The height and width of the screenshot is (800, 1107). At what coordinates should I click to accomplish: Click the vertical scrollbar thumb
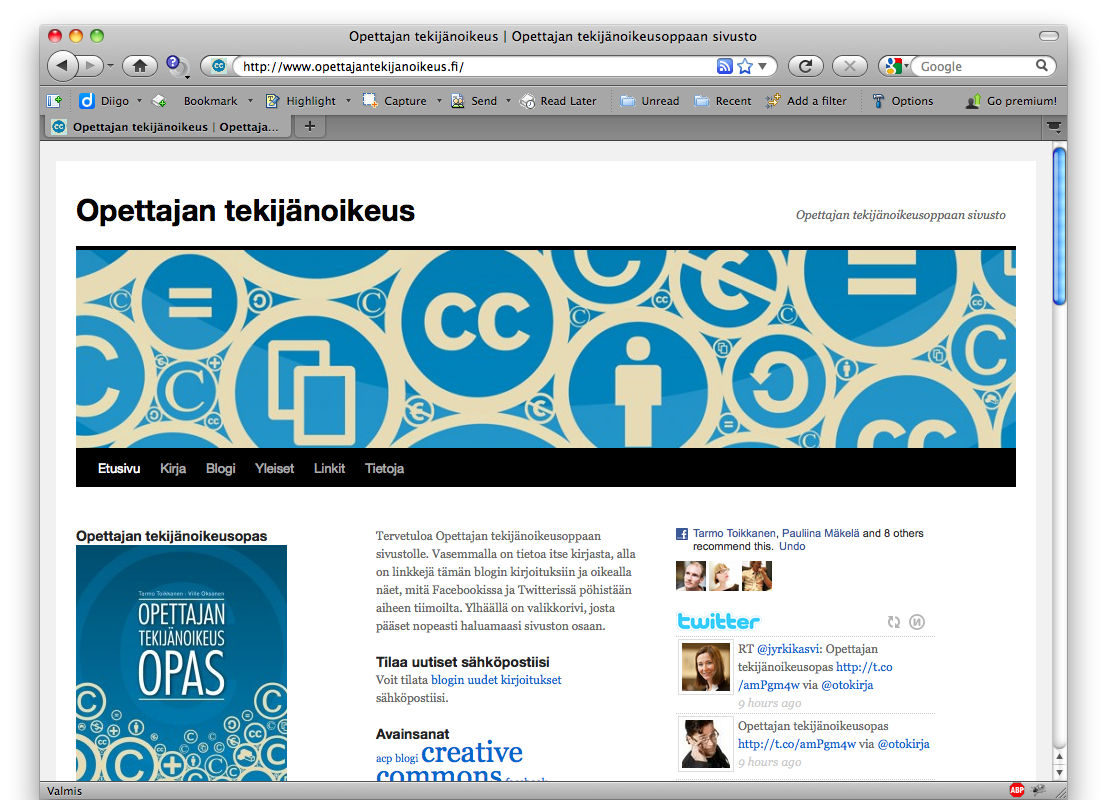tap(1059, 225)
